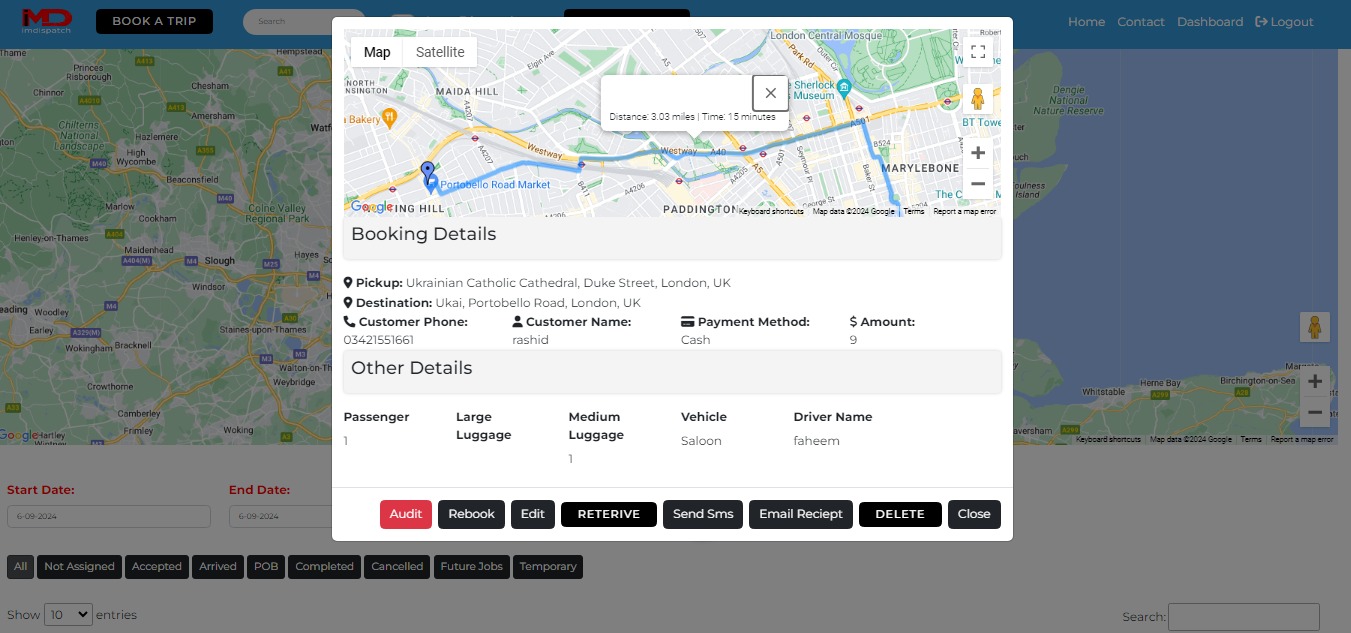The image size is (1351, 633).
Task: Open Street View pegman on the background map
Action: (x=1314, y=327)
